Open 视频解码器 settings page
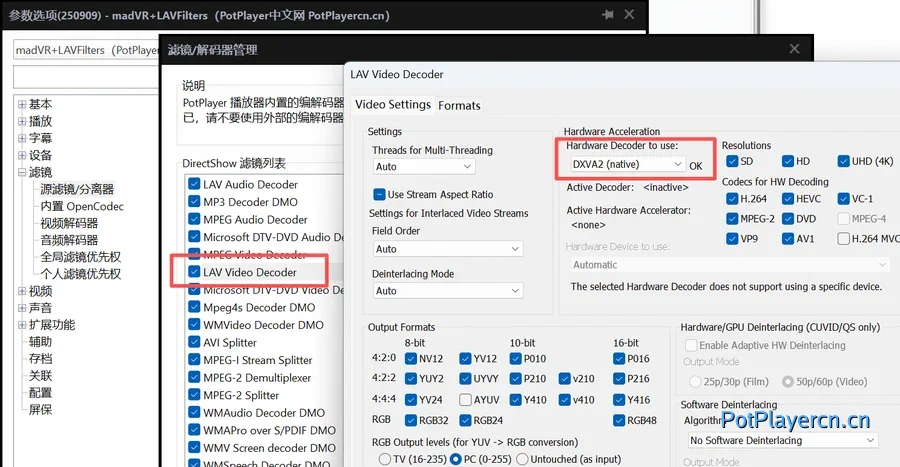 (x=69, y=223)
